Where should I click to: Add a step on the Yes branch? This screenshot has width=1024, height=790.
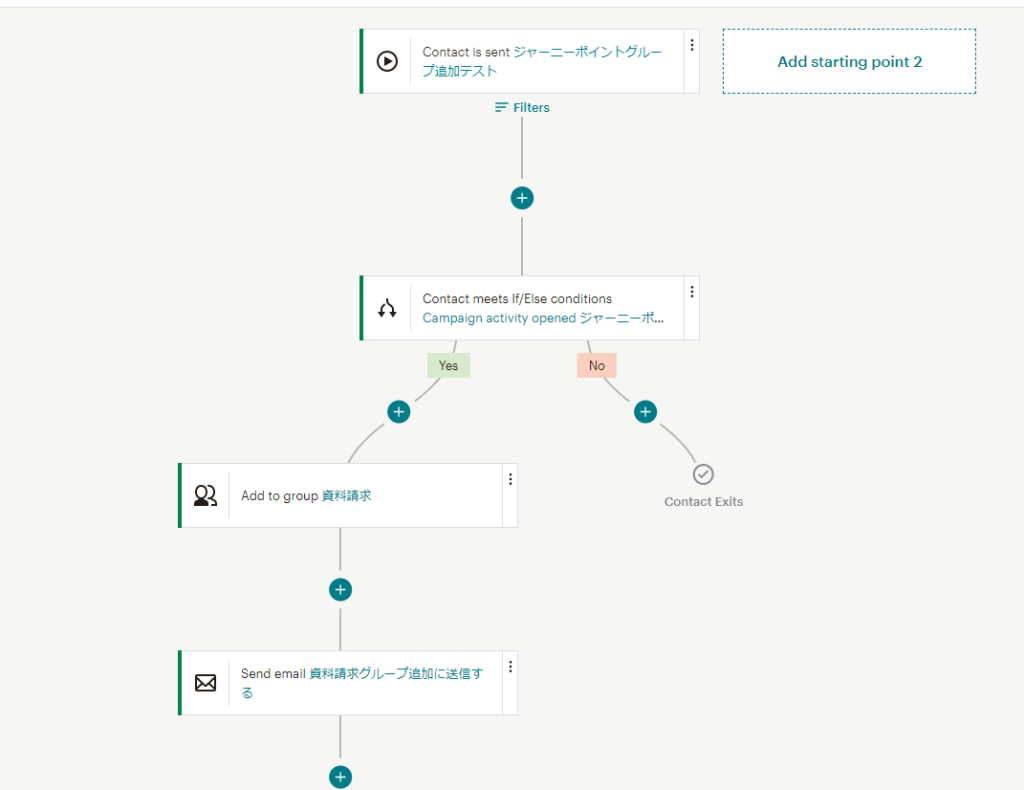point(399,411)
